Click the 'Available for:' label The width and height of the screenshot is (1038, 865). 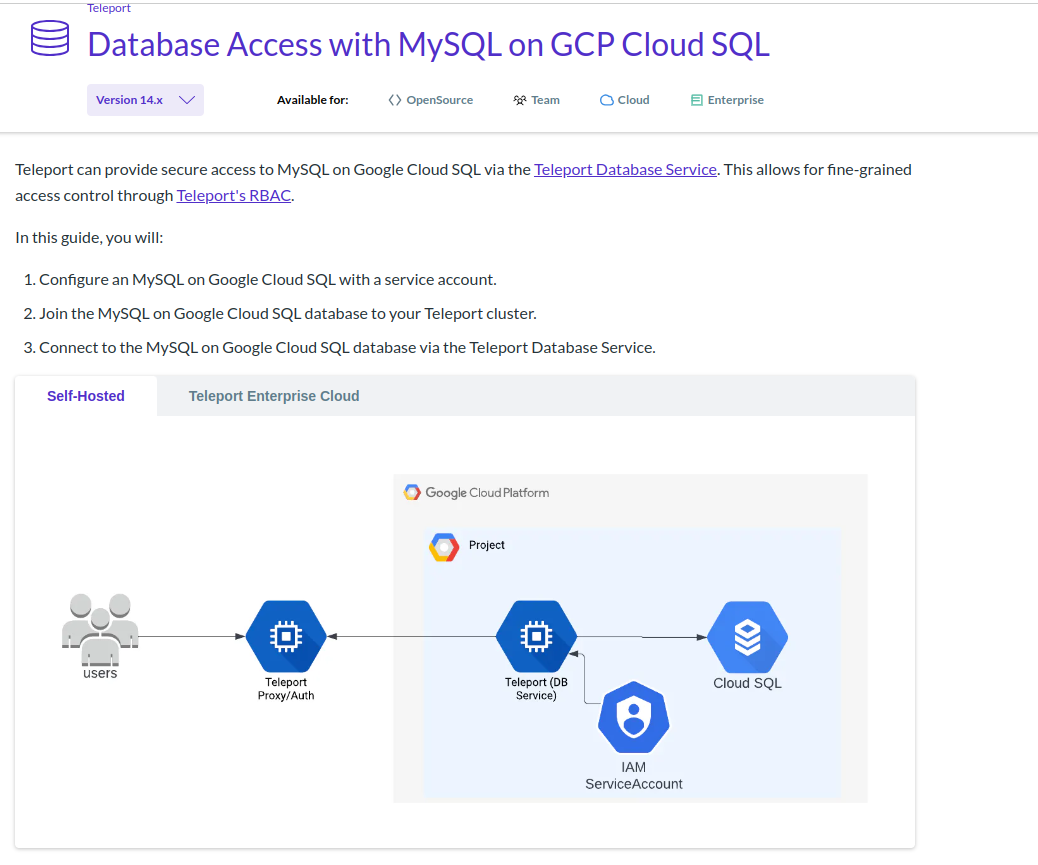pos(312,100)
